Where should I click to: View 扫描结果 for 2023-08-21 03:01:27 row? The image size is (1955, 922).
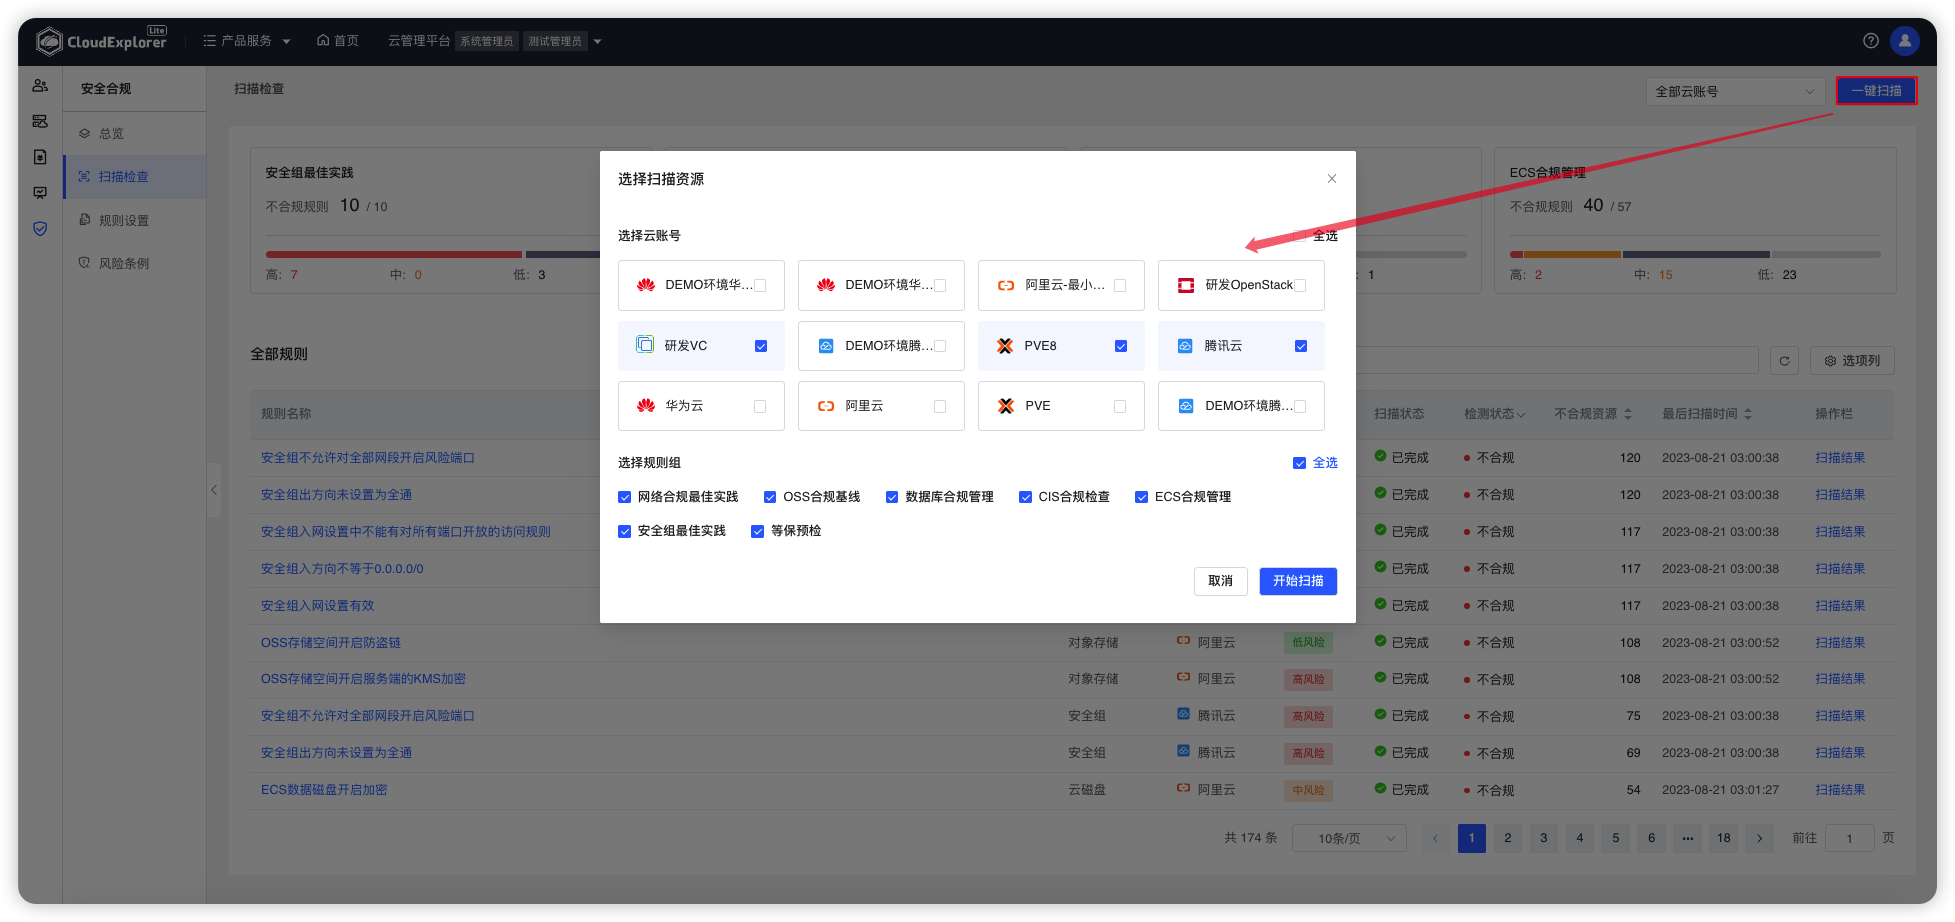pyautogui.click(x=1840, y=790)
